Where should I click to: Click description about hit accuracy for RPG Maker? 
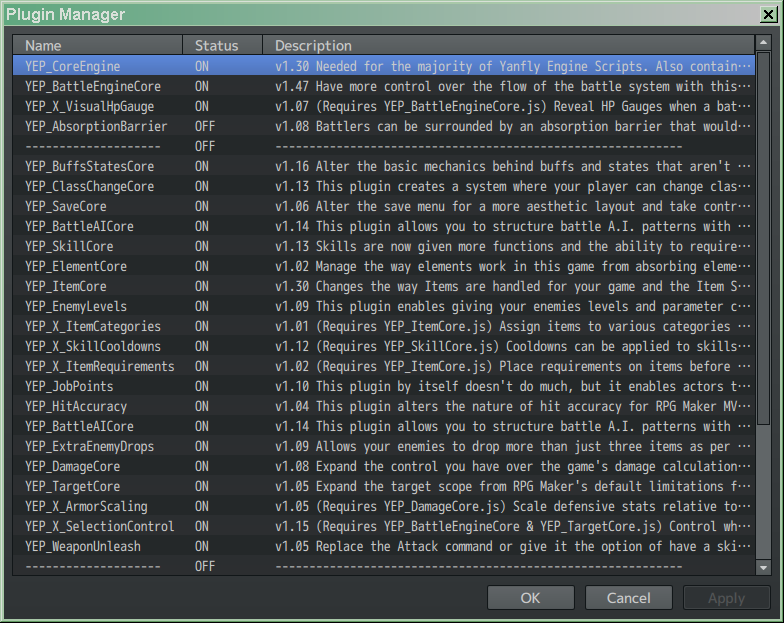pos(512,406)
